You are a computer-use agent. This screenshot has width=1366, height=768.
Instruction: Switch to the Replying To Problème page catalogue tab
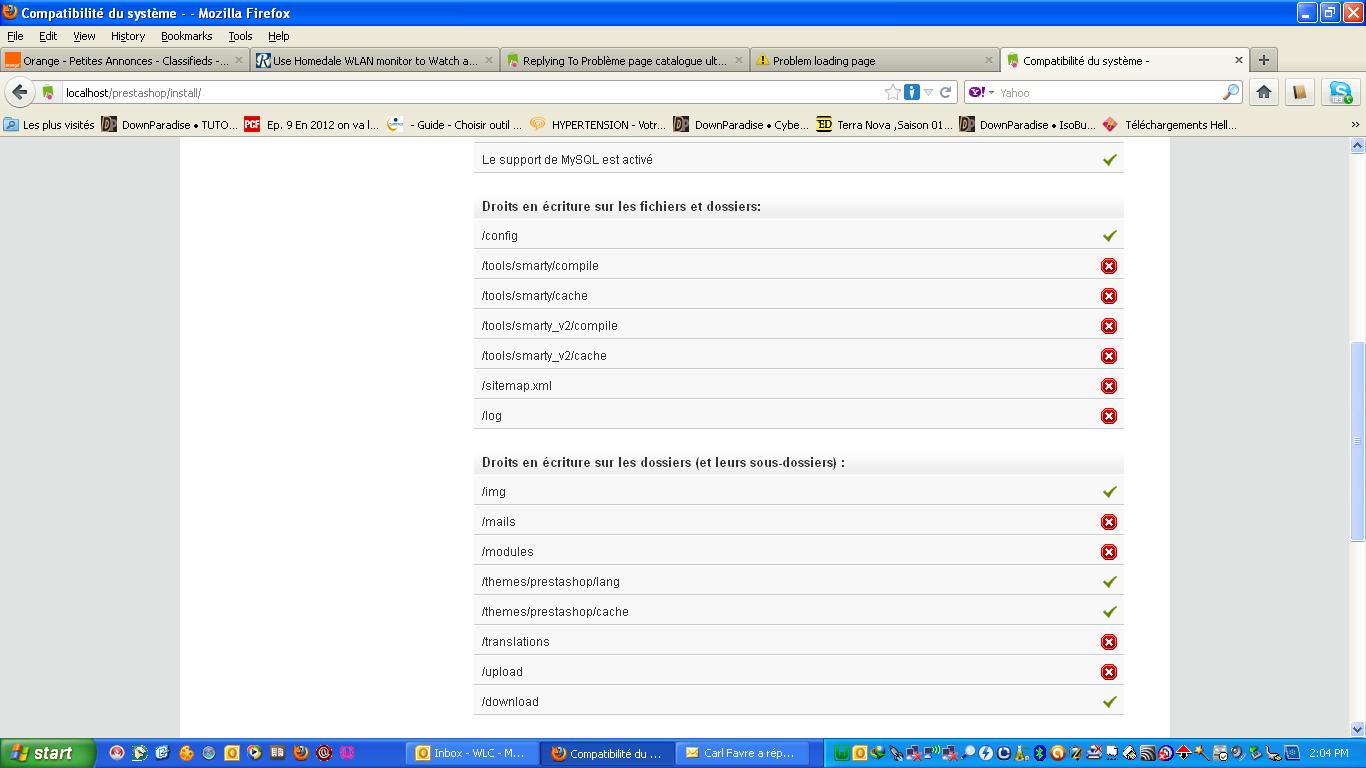click(x=625, y=60)
